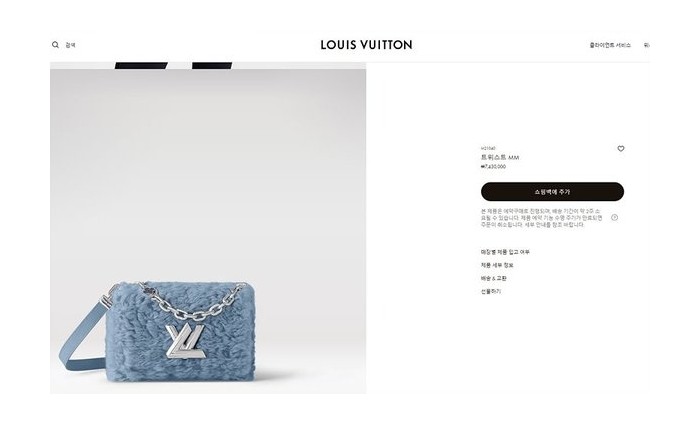700x424 pixels.
Task: Click the silver chain handle on the bag
Action: 192,301
